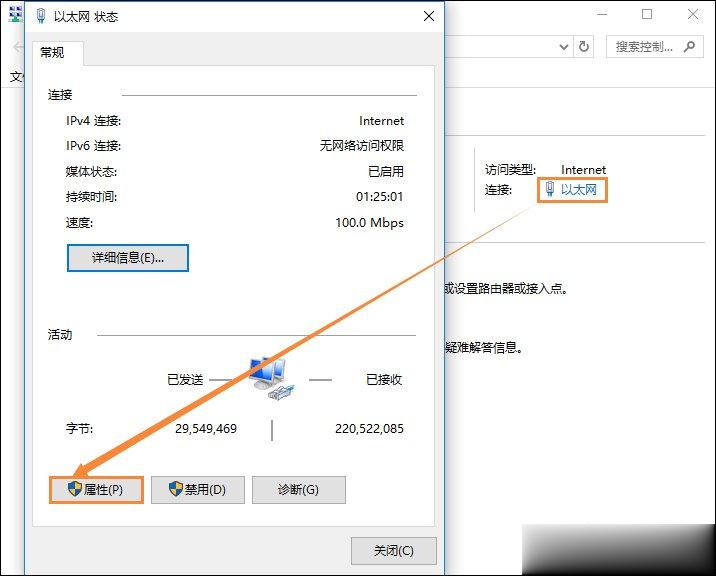Click the 字节: label
The width and height of the screenshot is (716, 576).
(x=79, y=429)
